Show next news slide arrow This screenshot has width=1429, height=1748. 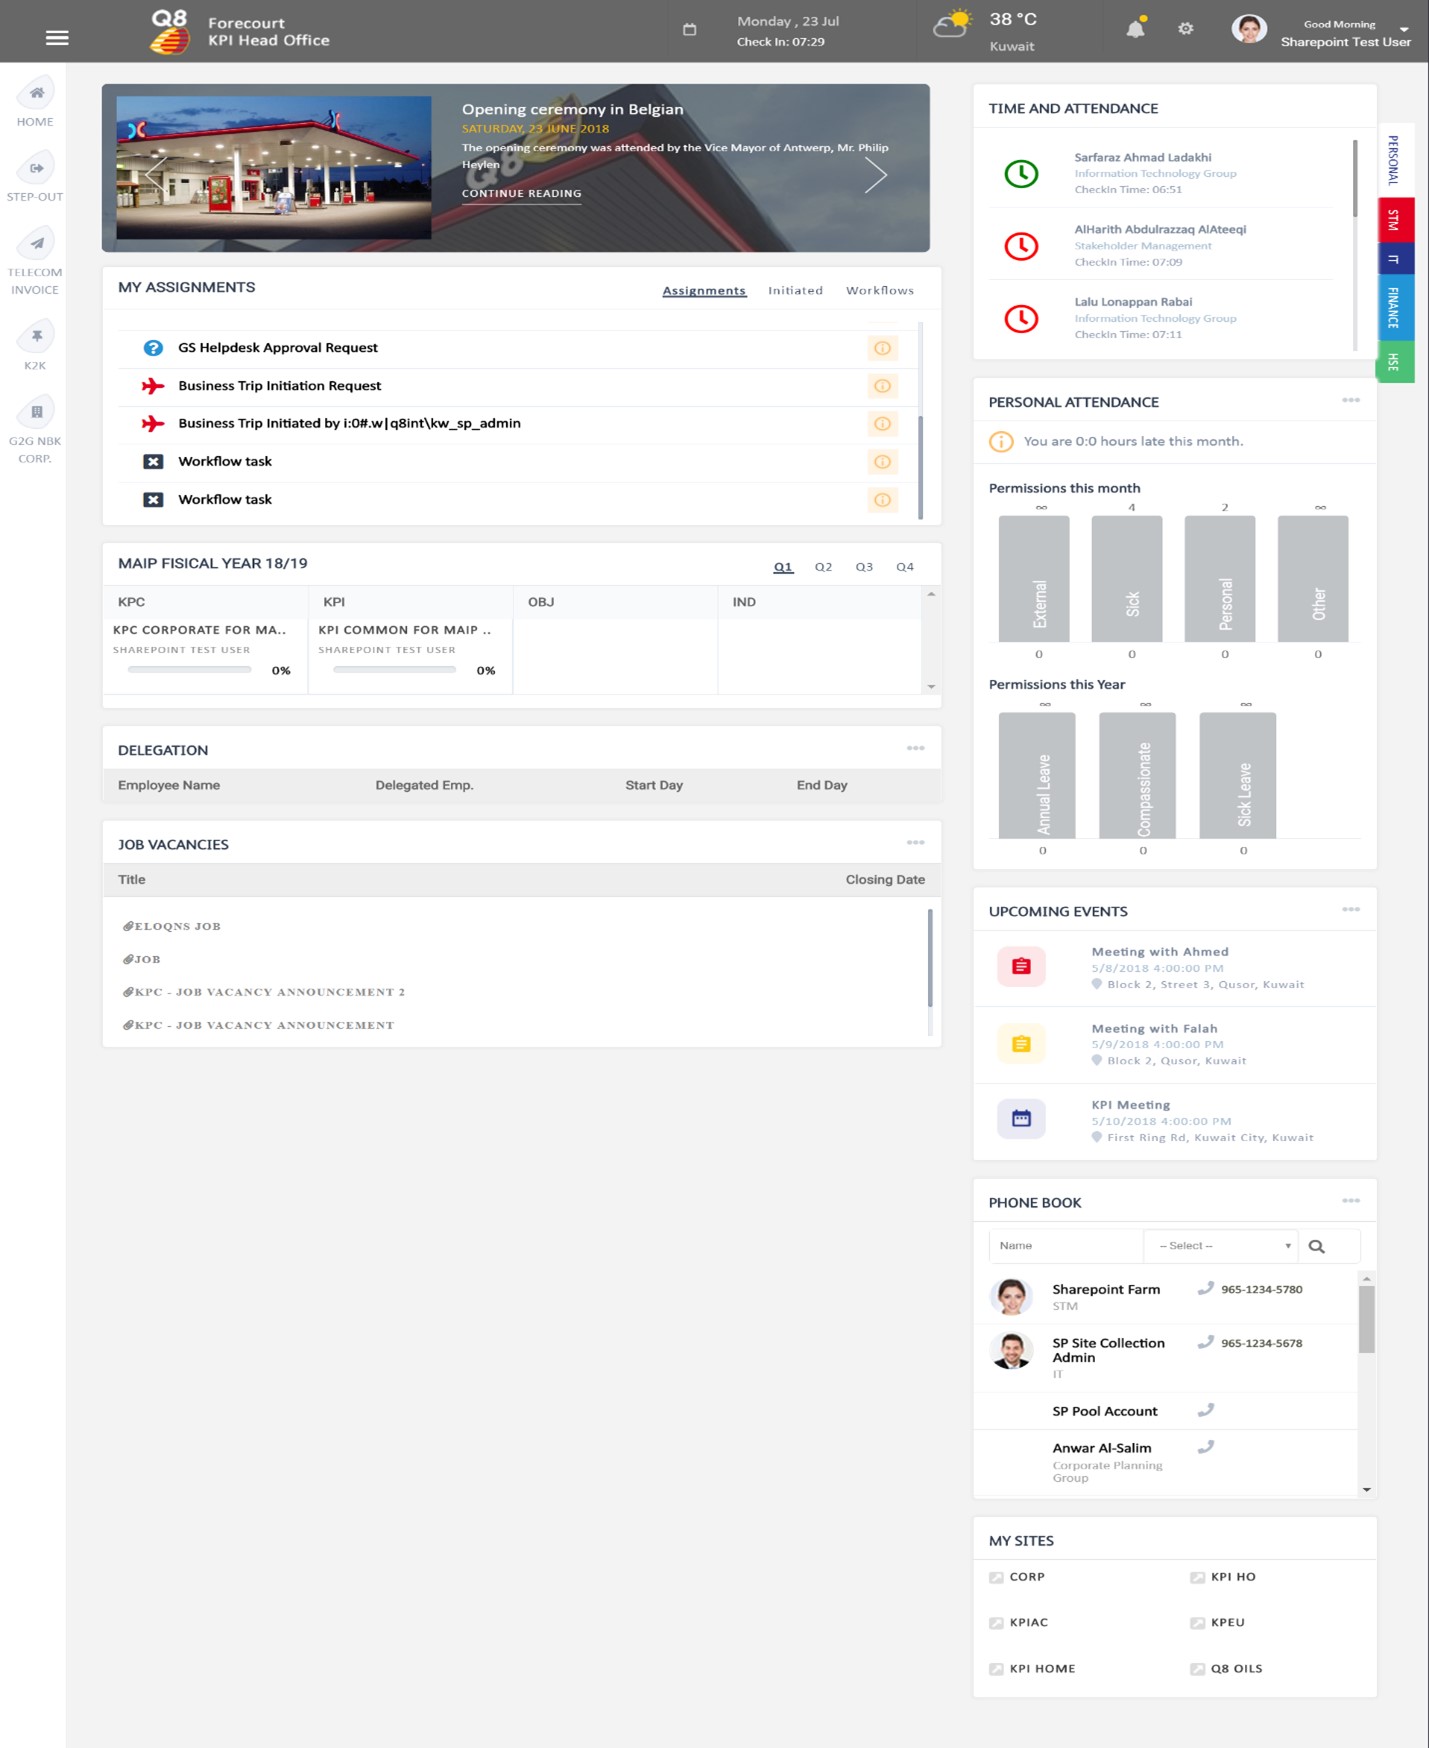pos(876,175)
